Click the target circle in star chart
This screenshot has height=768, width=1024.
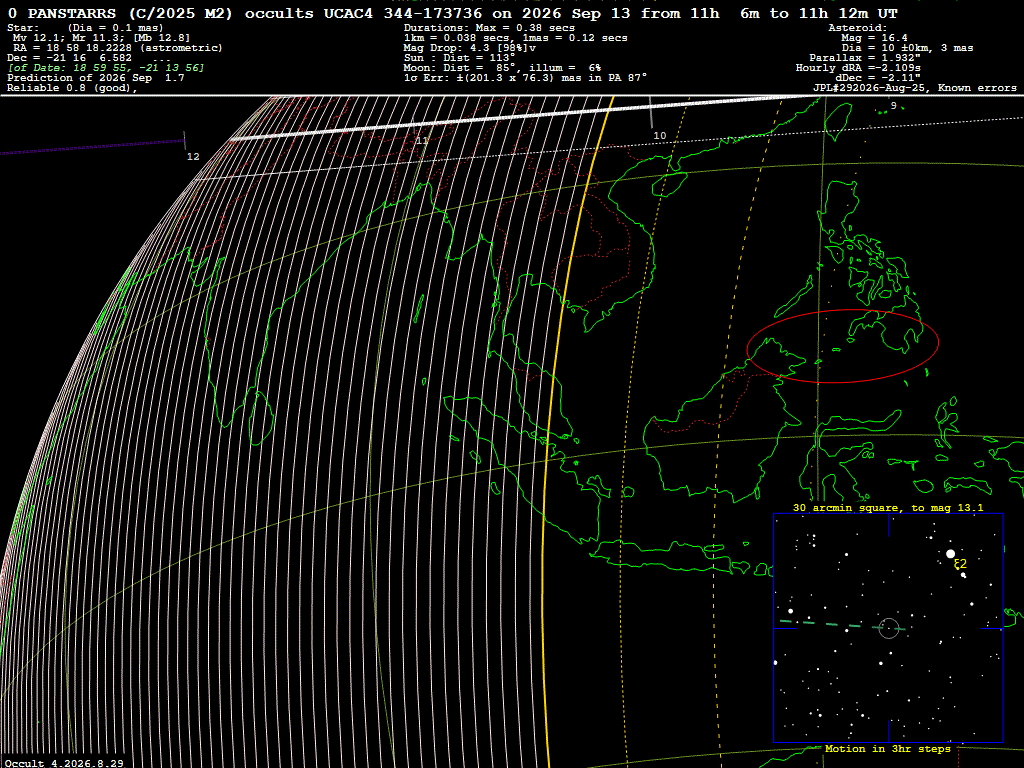[x=889, y=628]
